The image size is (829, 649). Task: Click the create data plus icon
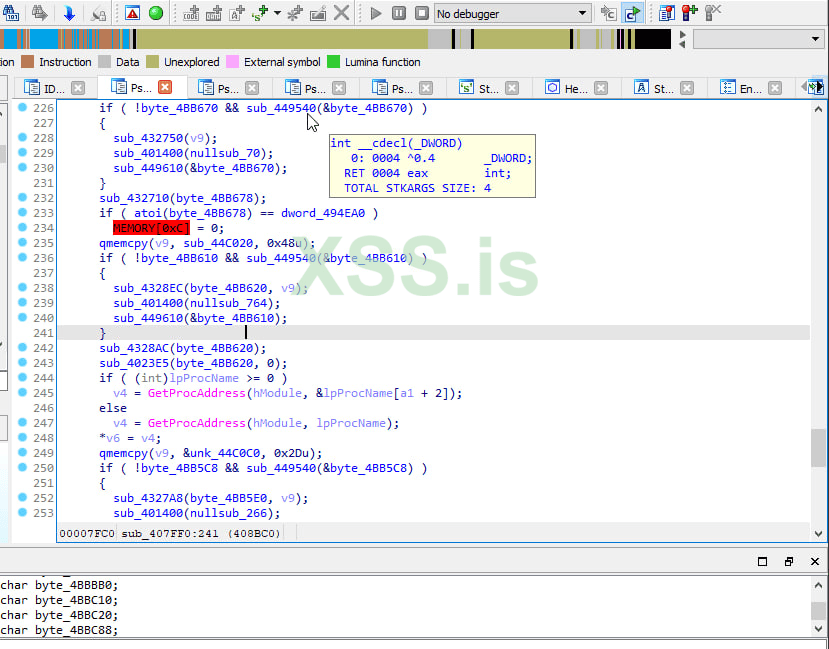(214, 13)
